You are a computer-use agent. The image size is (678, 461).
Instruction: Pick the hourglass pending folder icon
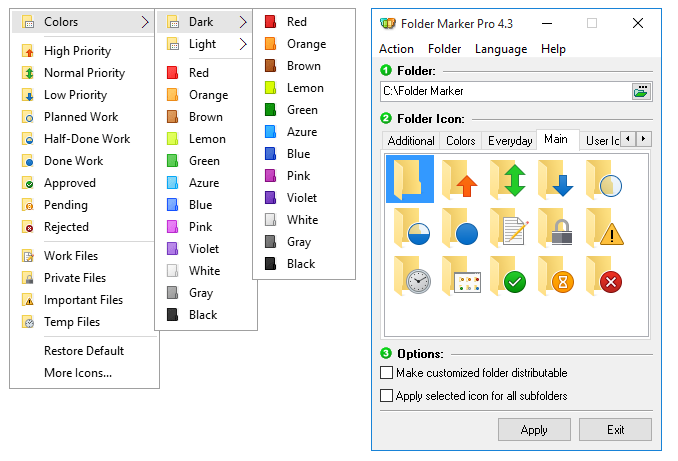(557, 276)
